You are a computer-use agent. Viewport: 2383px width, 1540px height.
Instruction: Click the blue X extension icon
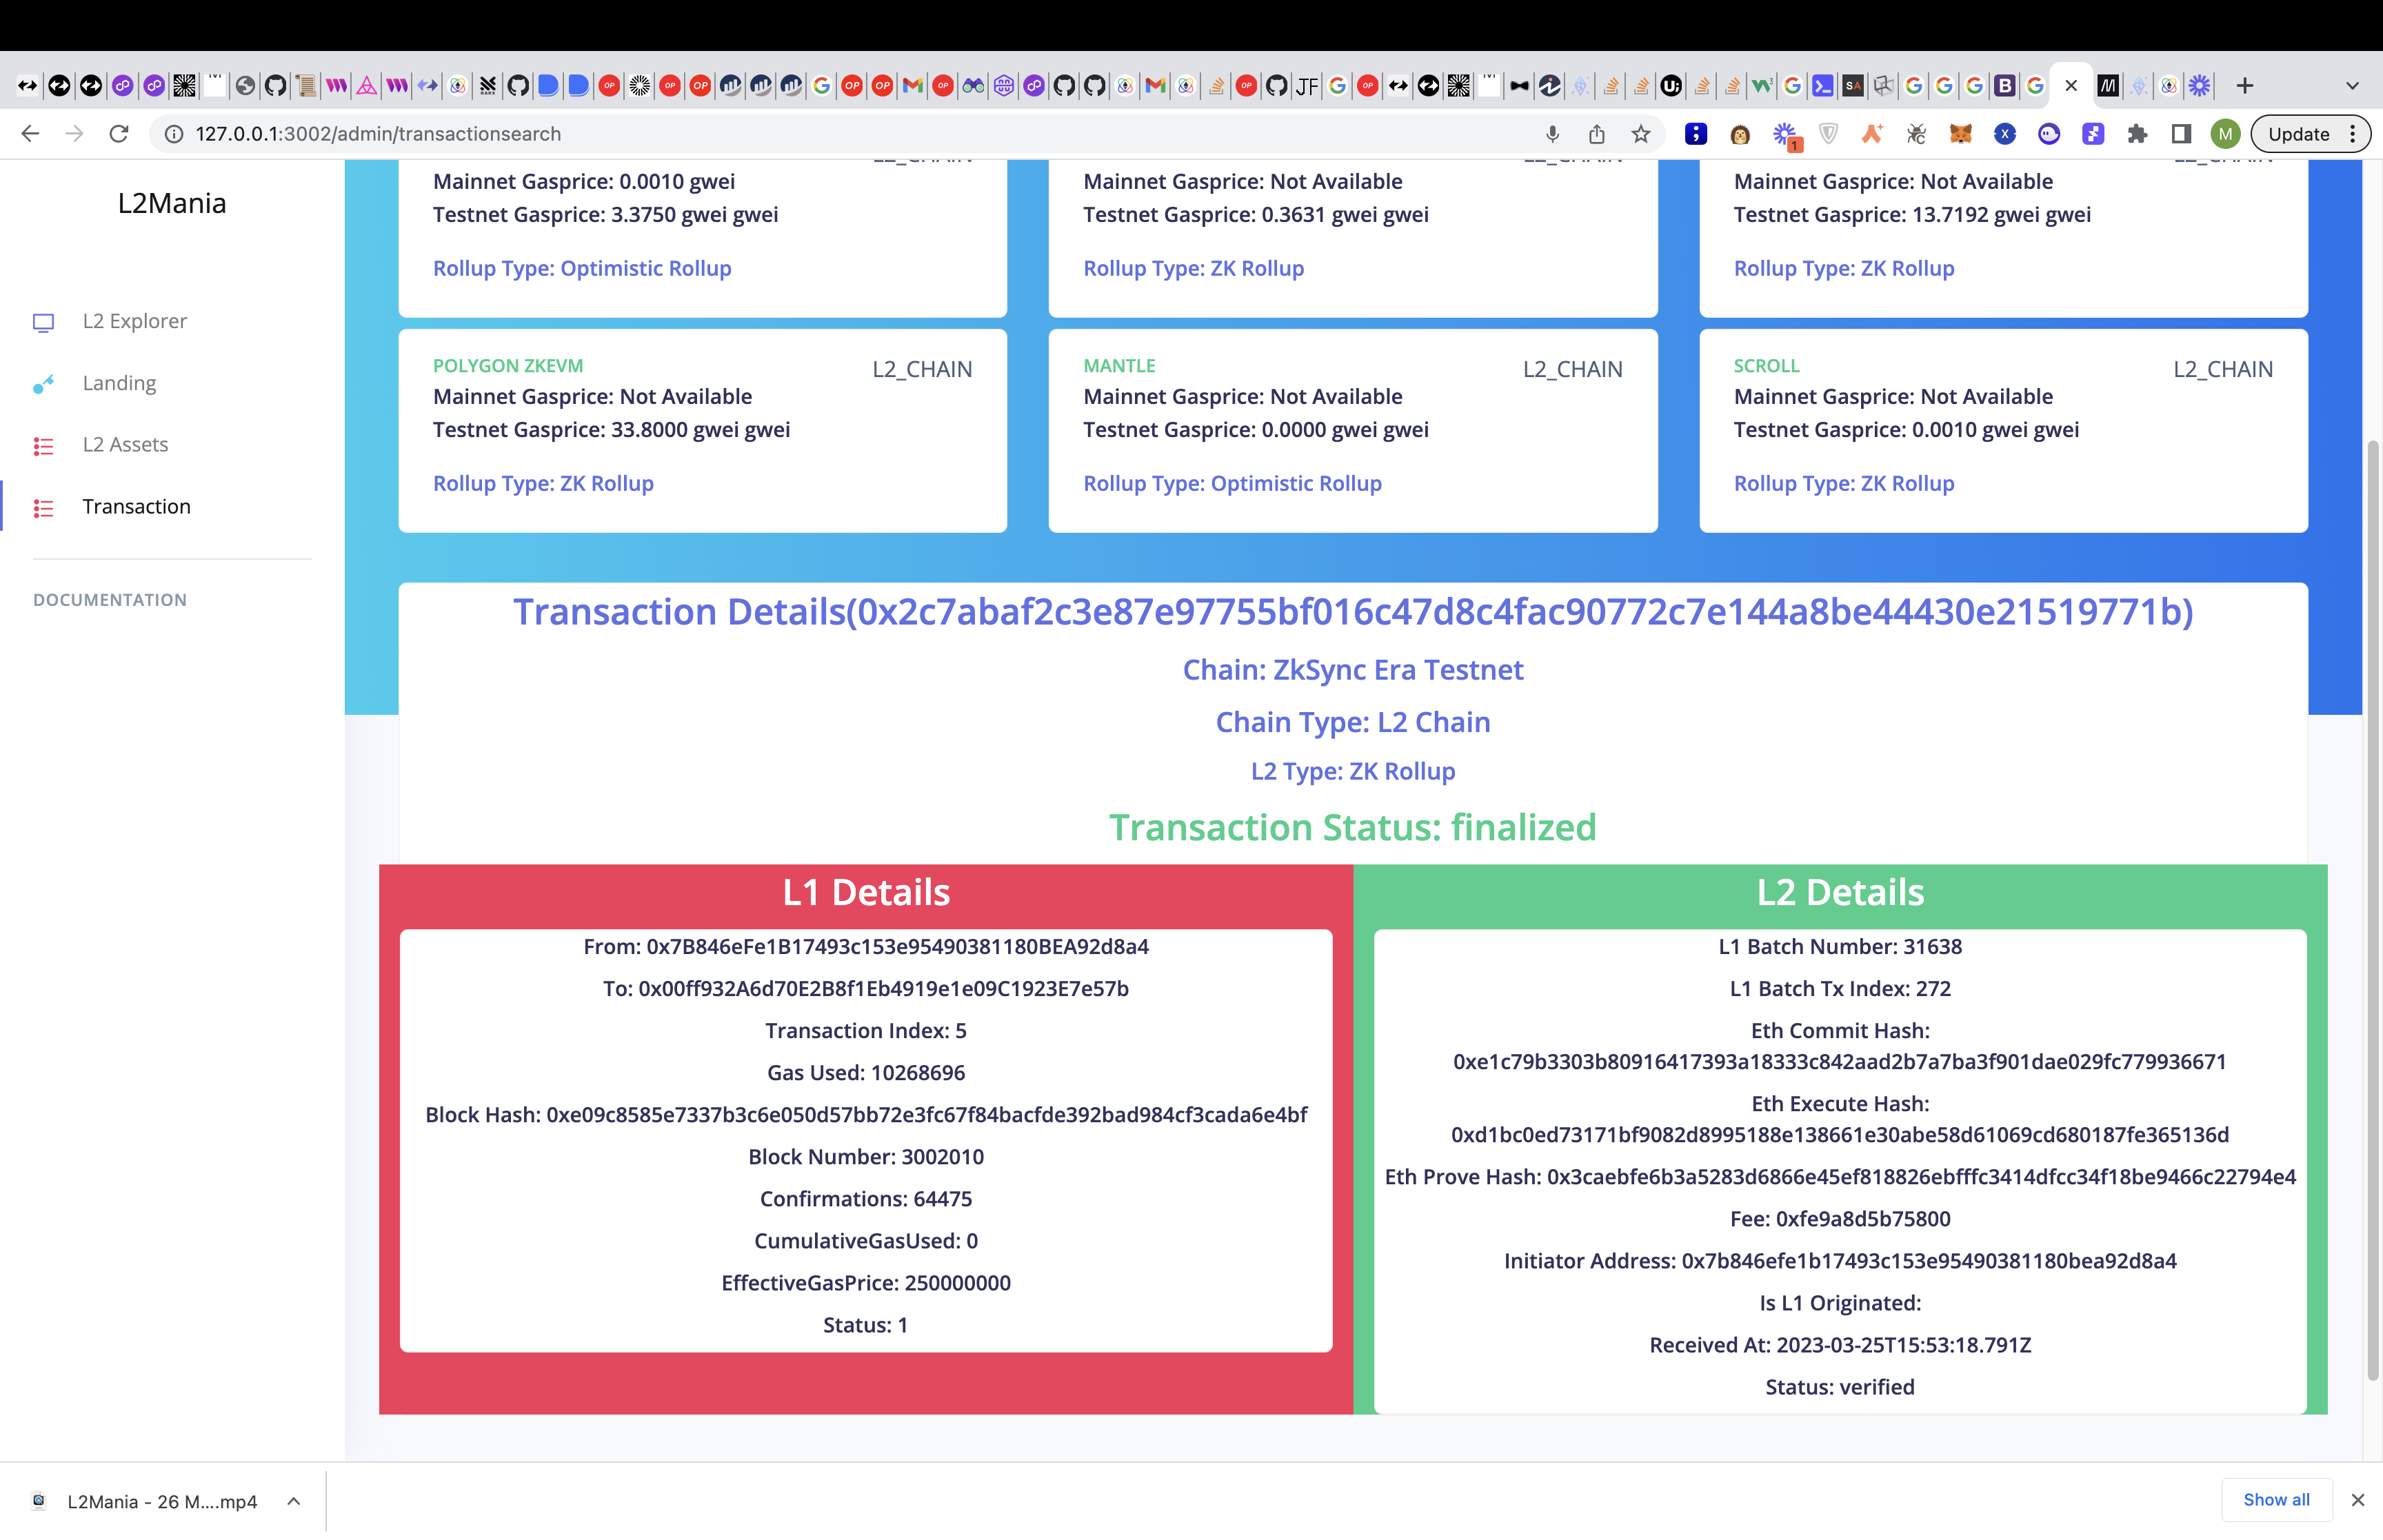(x=2005, y=134)
